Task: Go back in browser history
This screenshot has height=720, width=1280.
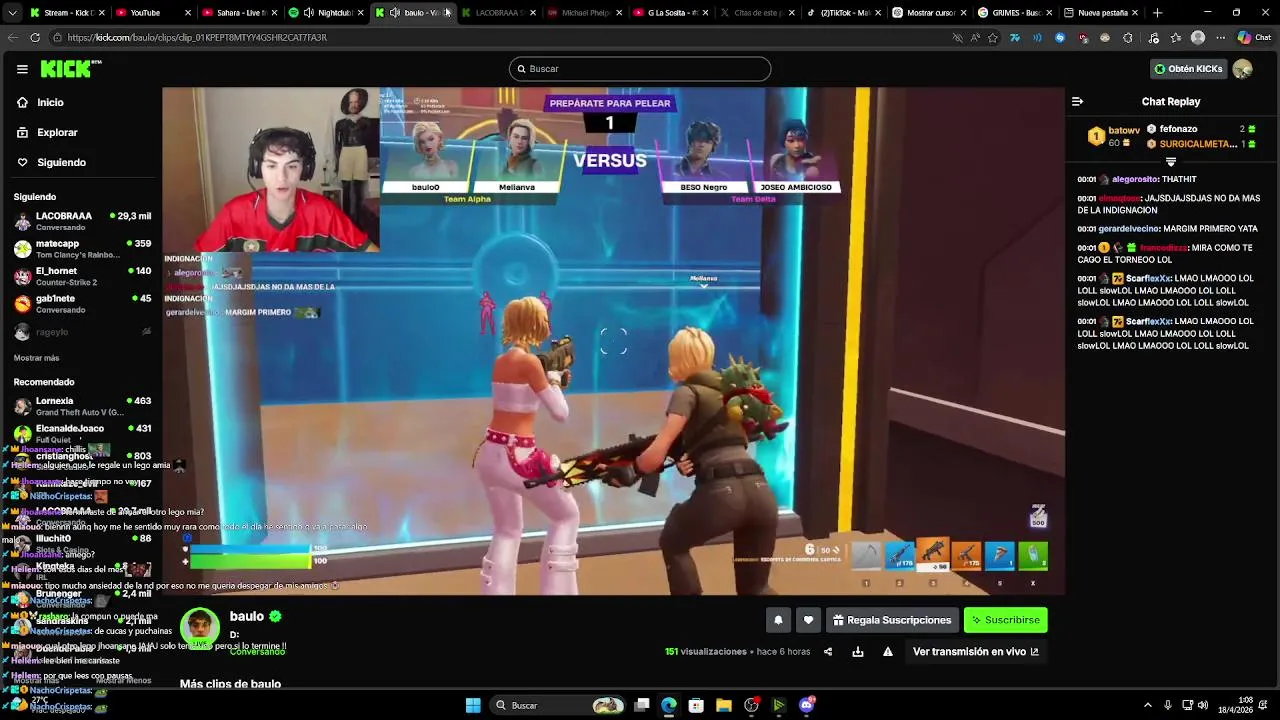Action: click(13, 37)
